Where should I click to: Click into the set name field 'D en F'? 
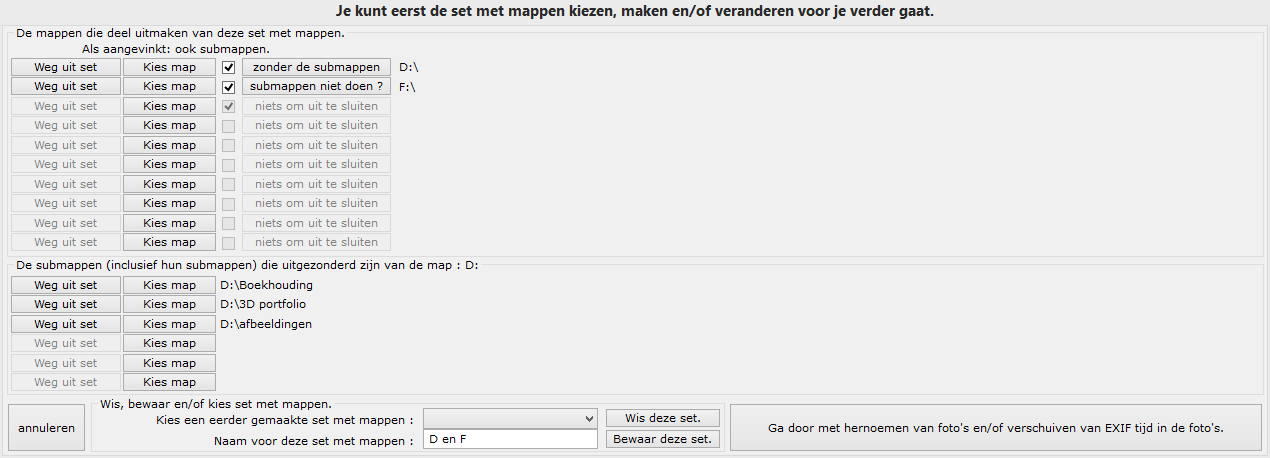point(510,439)
